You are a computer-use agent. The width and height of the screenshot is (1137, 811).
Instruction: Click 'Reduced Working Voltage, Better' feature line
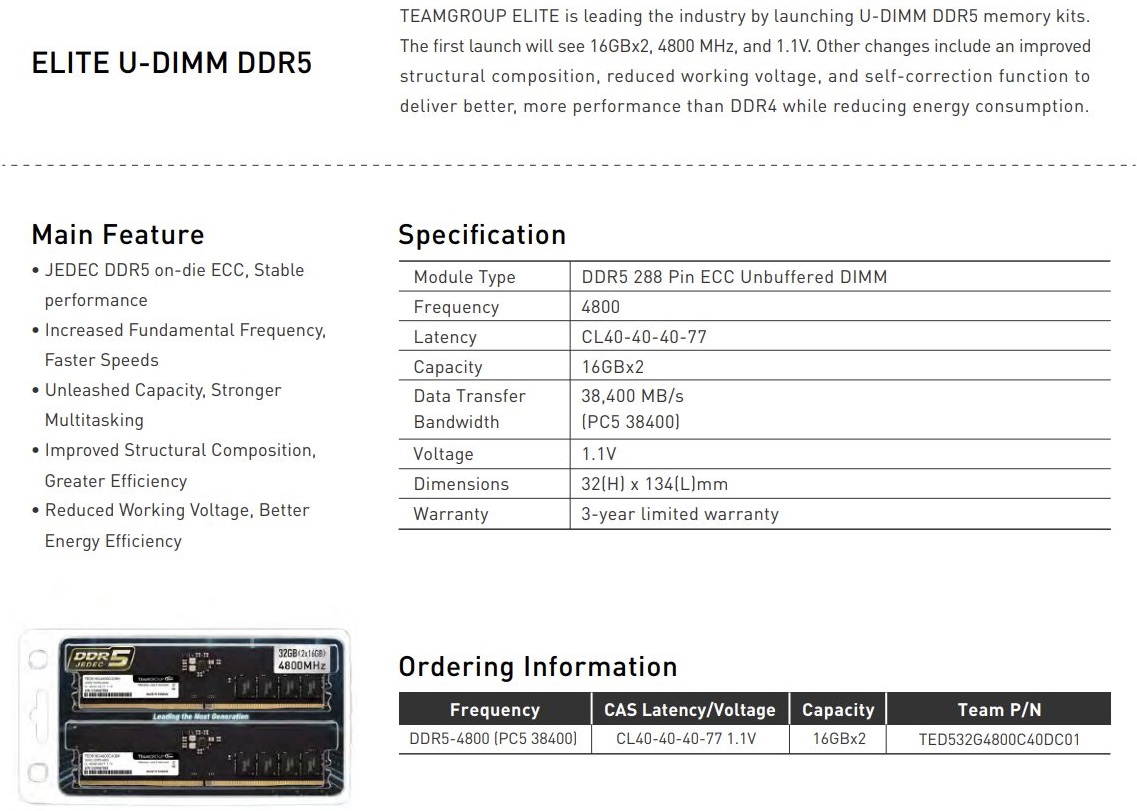177,511
